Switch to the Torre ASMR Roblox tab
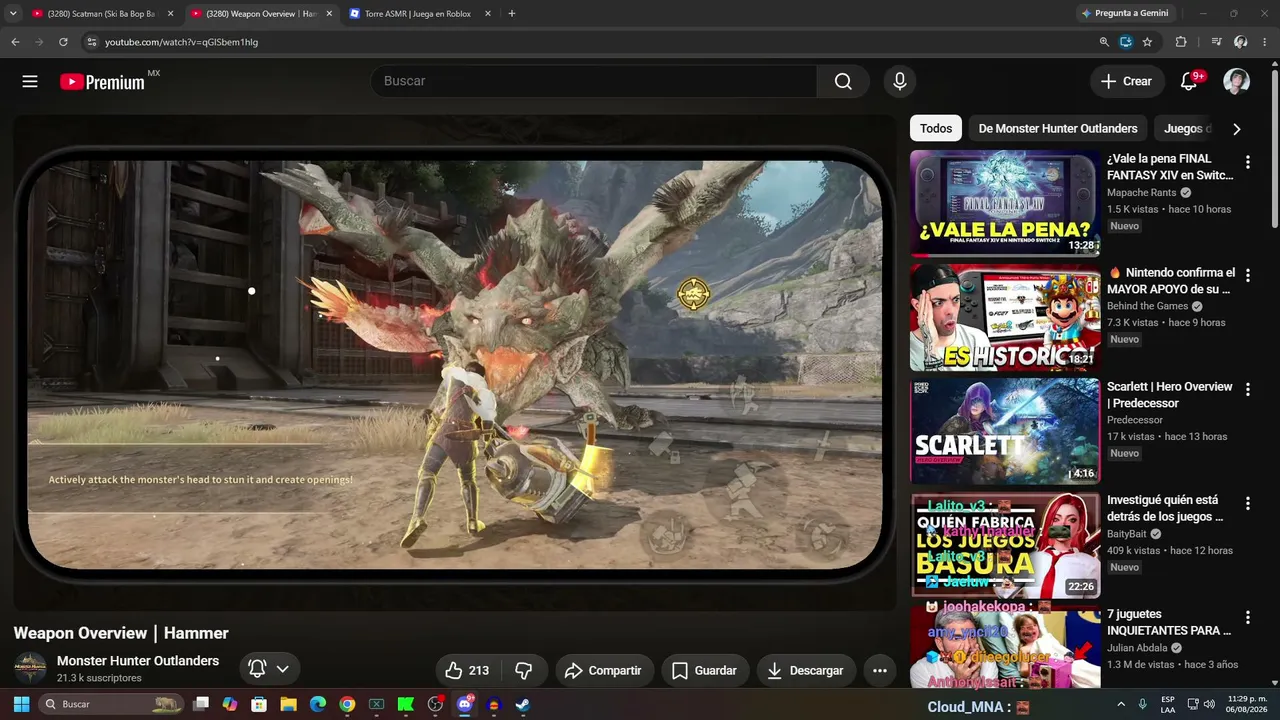Image resolution: width=1280 pixels, height=720 pixels. click(x=420, y=14)
